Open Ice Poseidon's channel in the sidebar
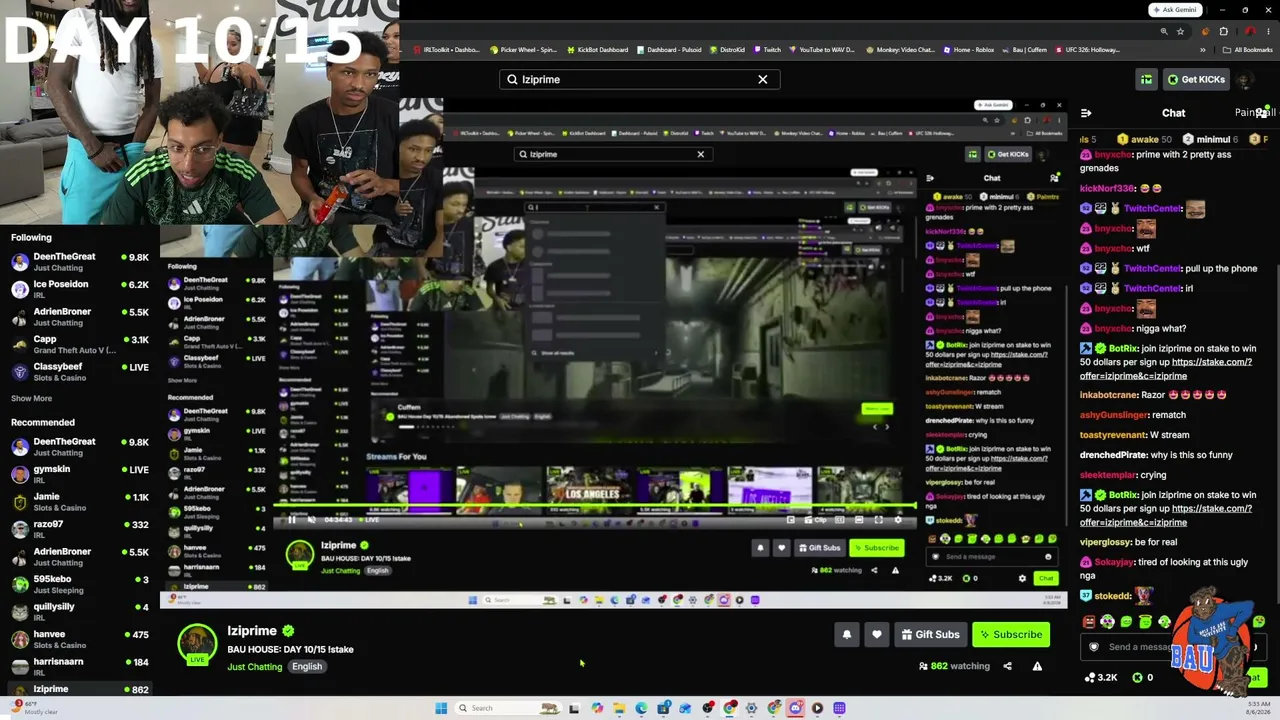1280x720 pixels. click(80, 290)
